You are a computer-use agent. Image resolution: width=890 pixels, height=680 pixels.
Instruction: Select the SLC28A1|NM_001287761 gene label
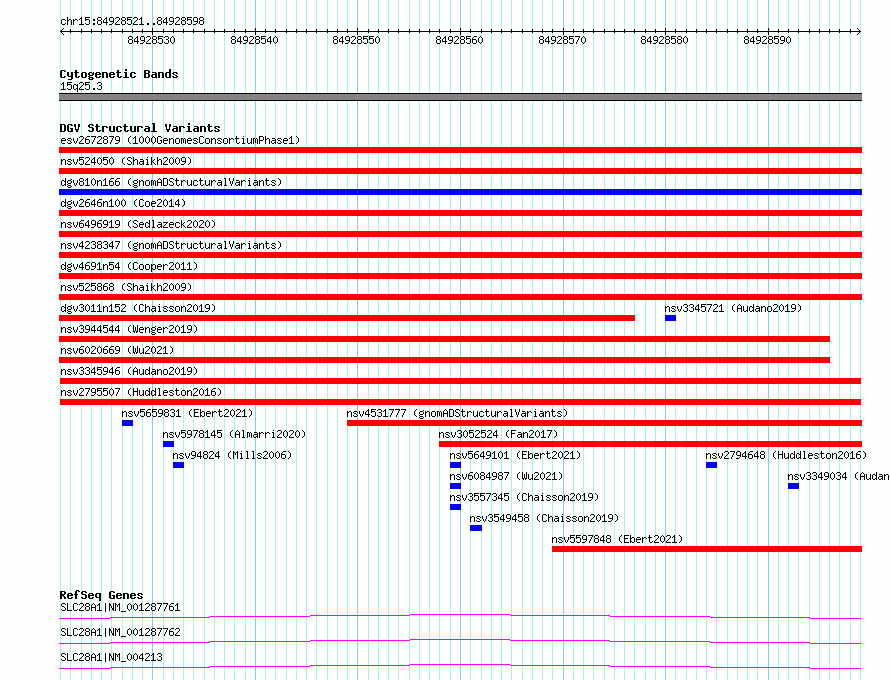pyautogui.click(x=120, y=607)
